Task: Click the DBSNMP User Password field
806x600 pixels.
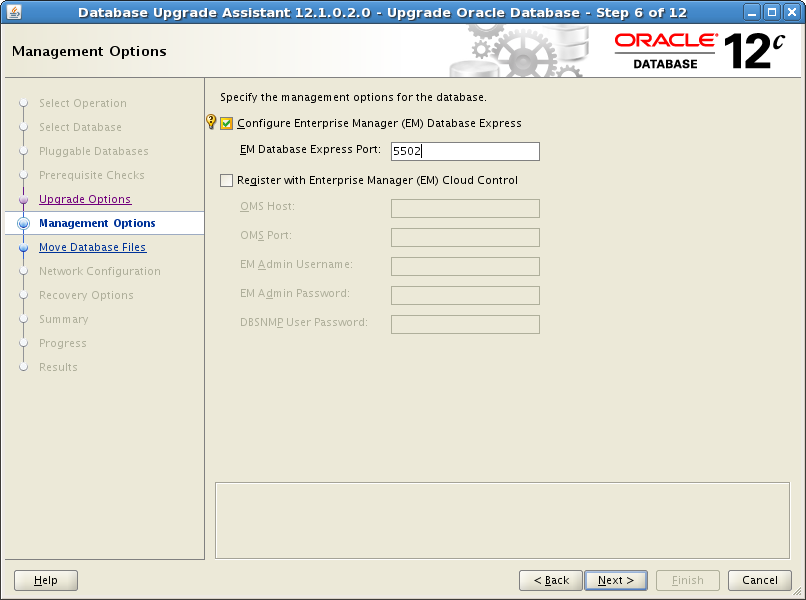Action: pyautogui.click(x=465, y=324)
